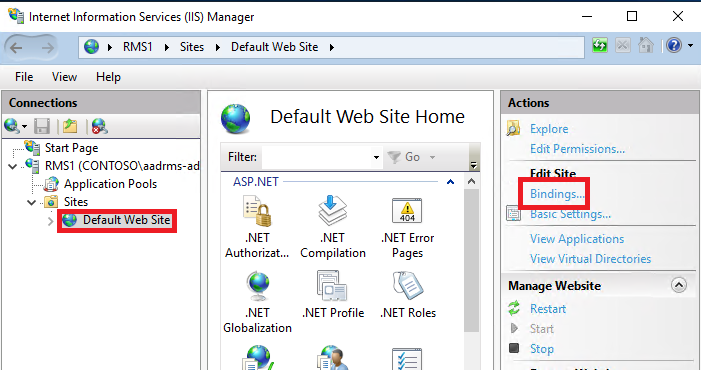Click the Back navigation arrow
The width and height of the screenshot is (701, 370).
point(16,47)
